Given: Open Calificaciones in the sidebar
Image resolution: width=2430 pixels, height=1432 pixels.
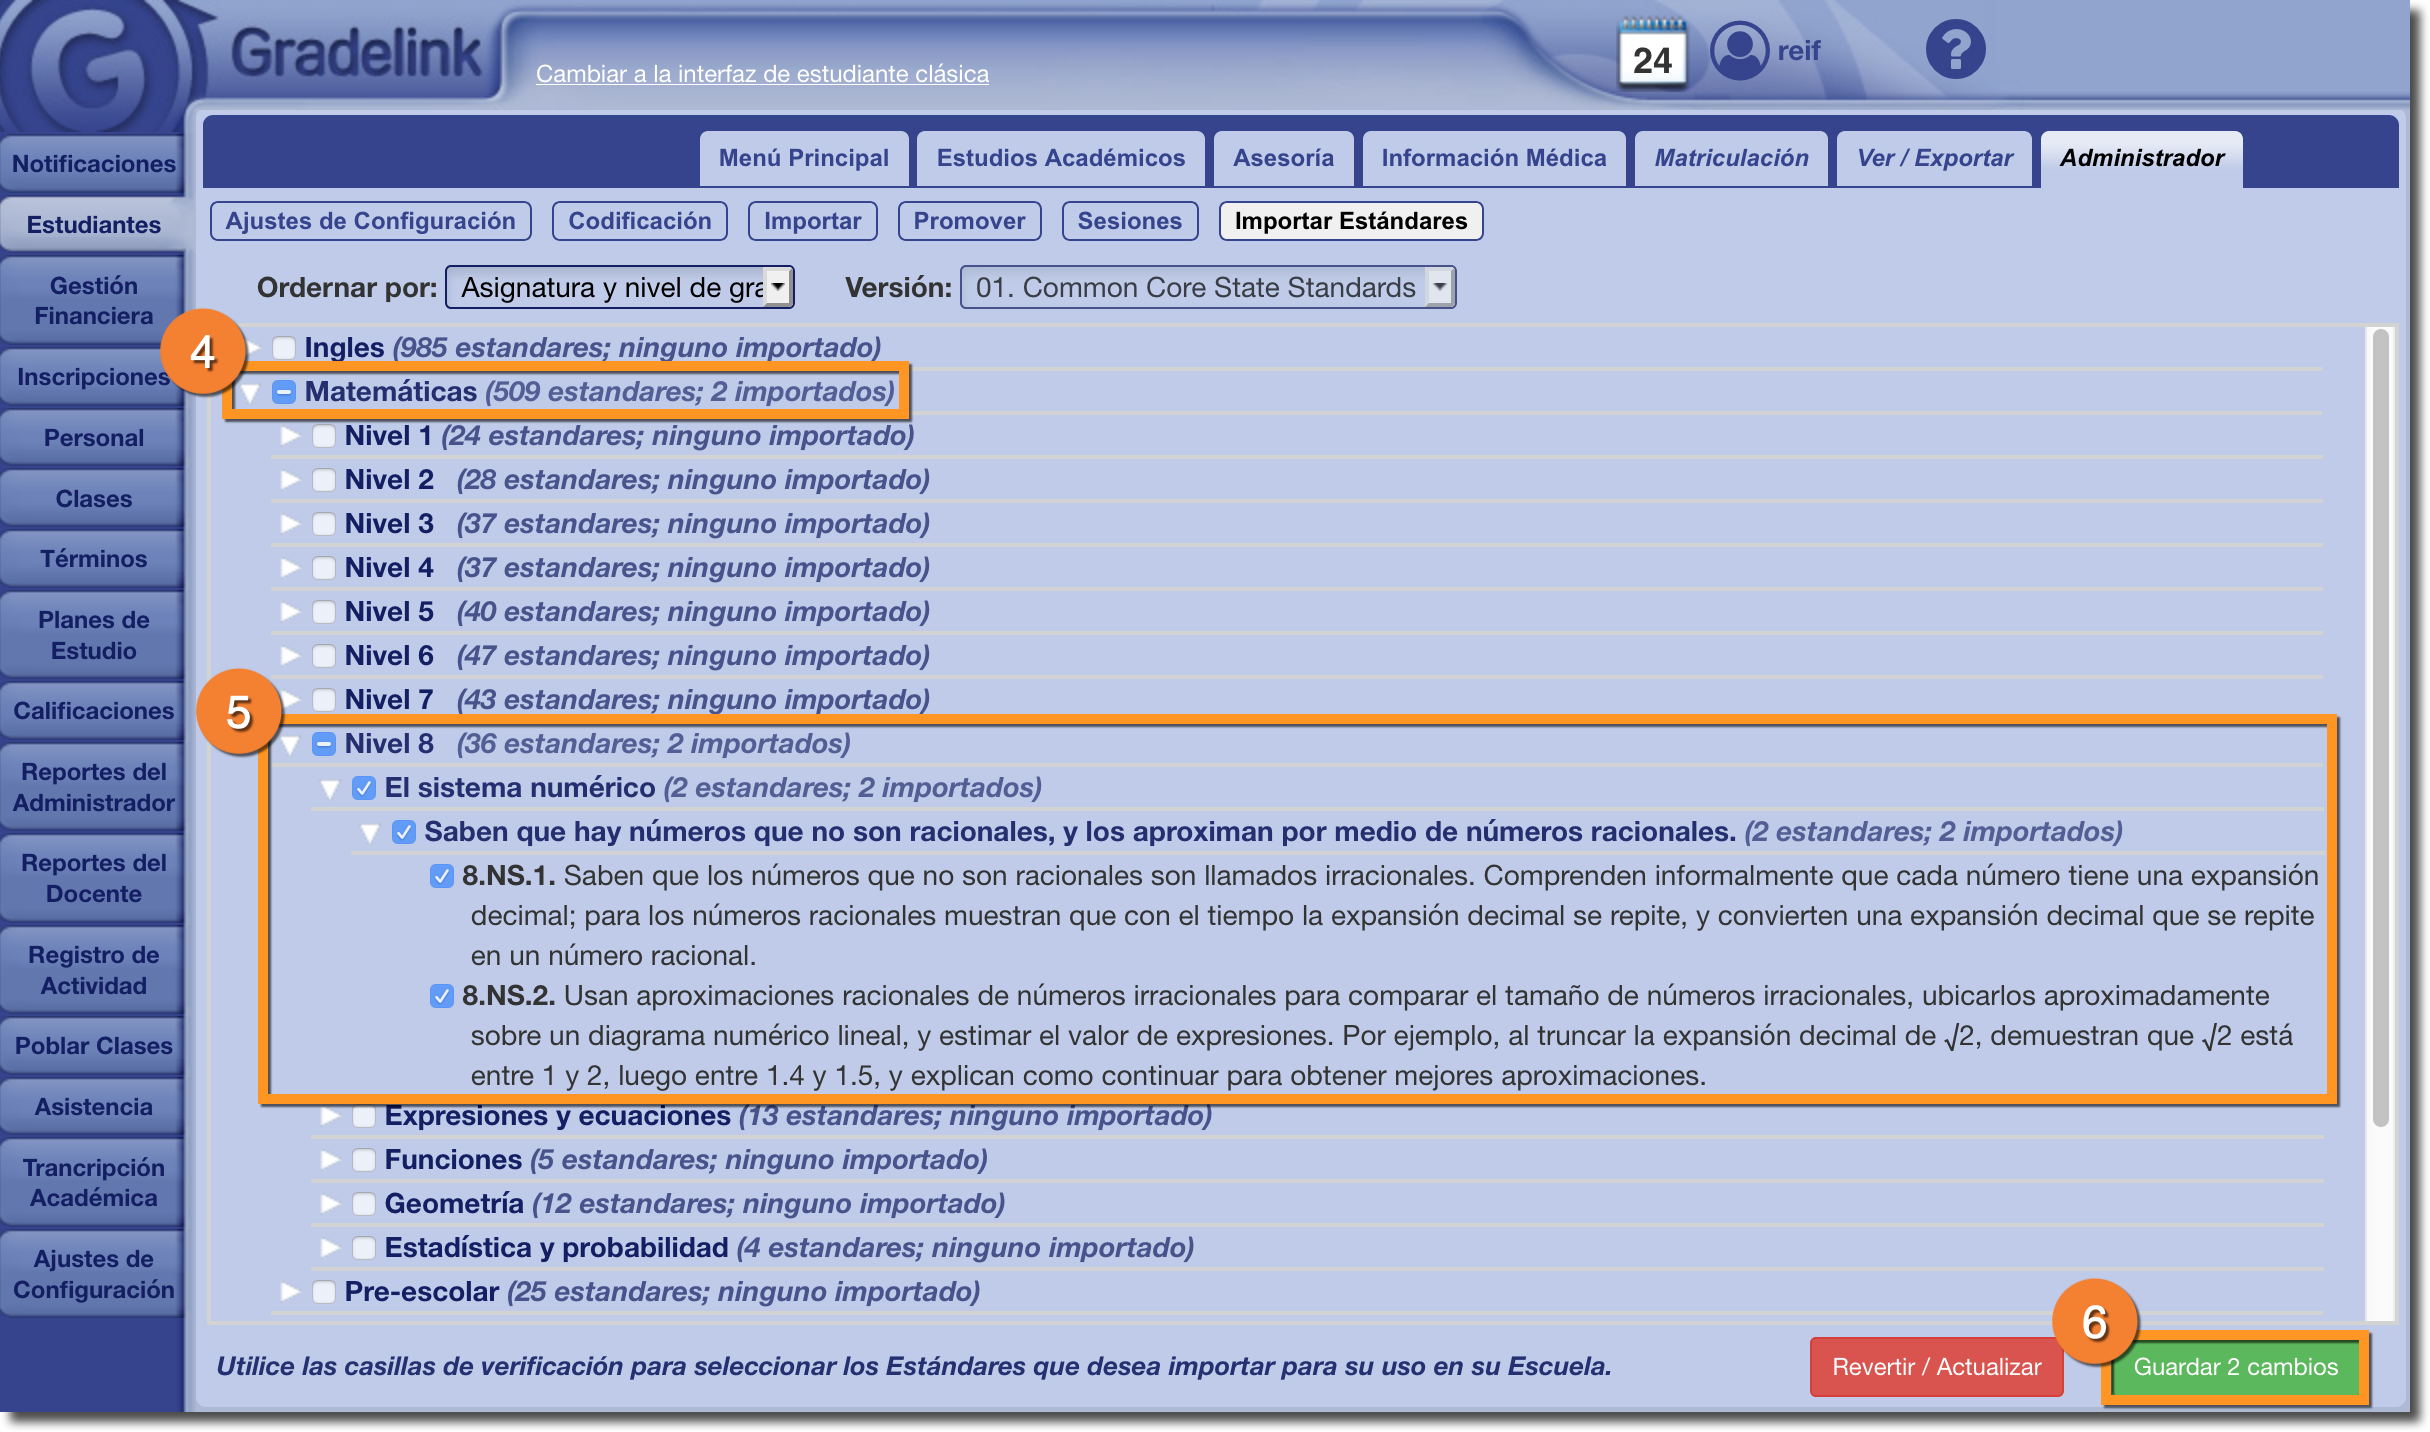Looking at the screenshot, I should [x=93, y=711].
